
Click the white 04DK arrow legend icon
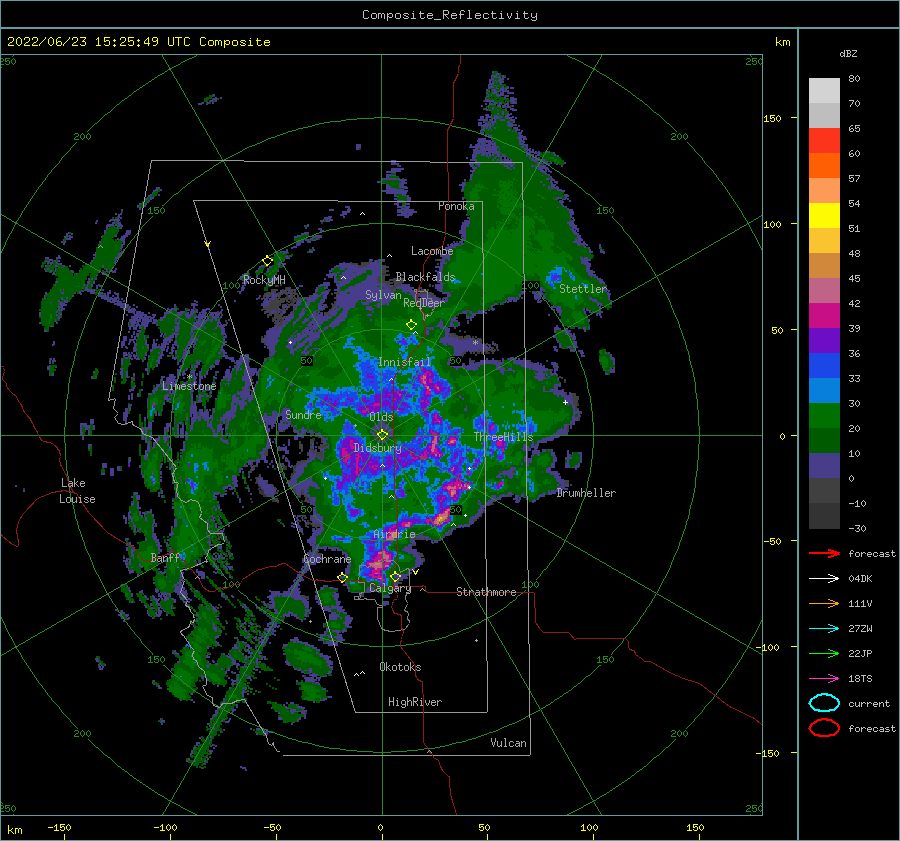[824, 579]
